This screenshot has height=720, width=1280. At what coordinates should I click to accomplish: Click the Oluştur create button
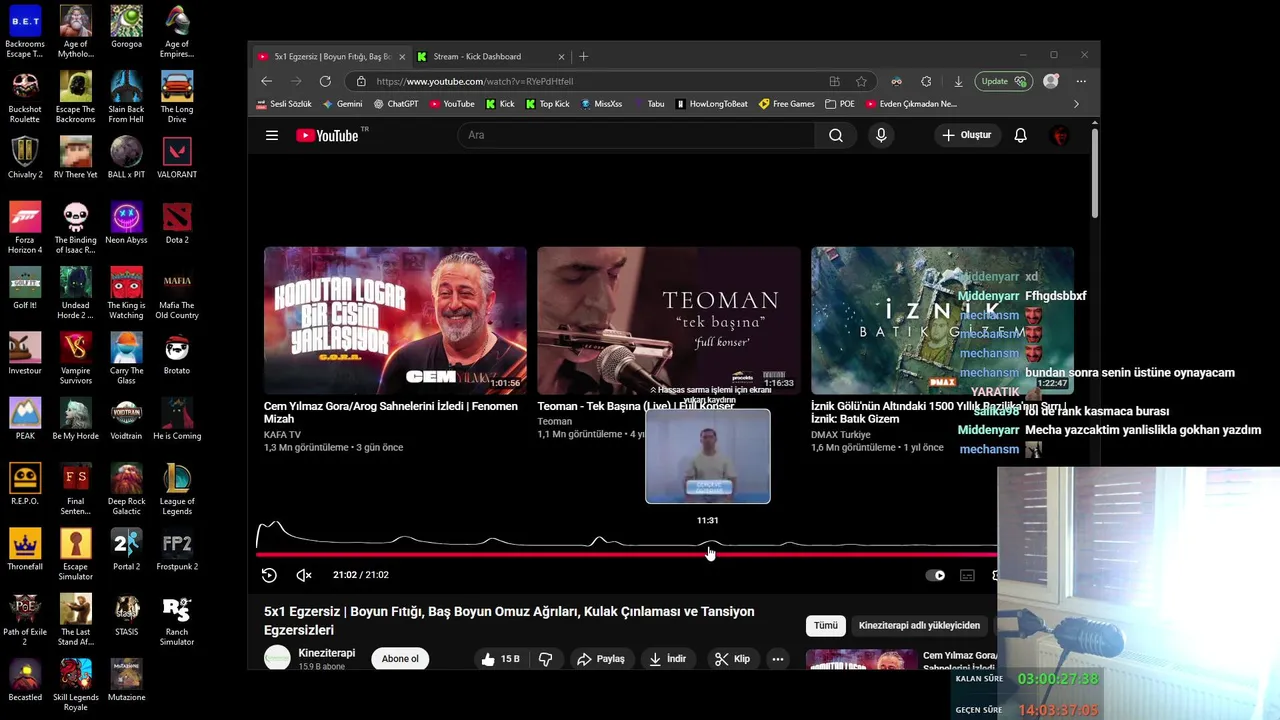pos(967,135)
